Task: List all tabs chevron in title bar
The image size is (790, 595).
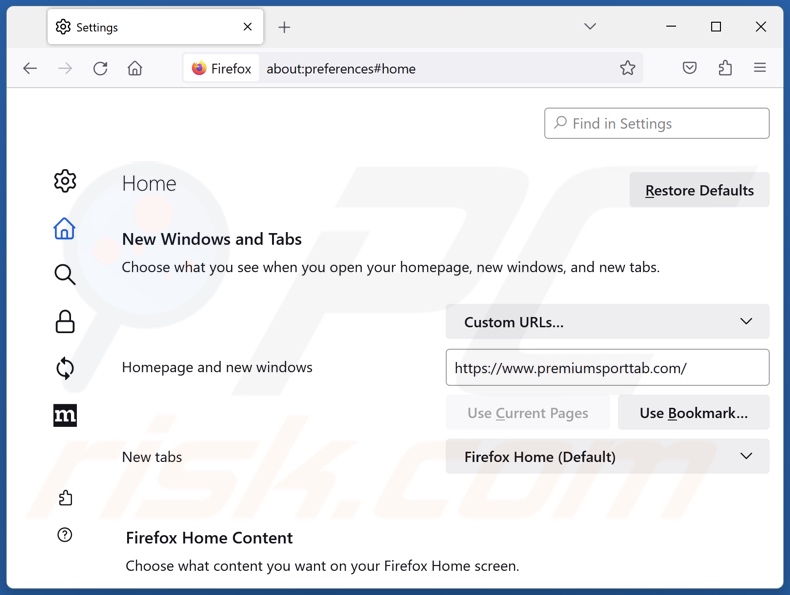Action: pyautogui.click(x=590, y=26)
